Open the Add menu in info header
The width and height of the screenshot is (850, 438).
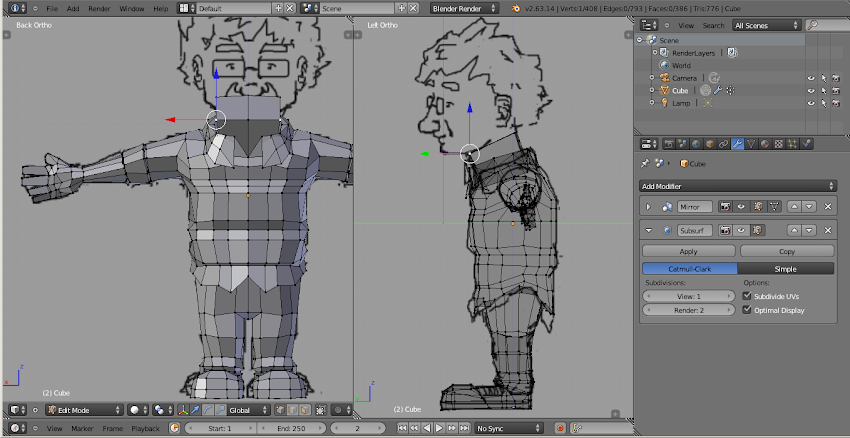click(73, 9)
